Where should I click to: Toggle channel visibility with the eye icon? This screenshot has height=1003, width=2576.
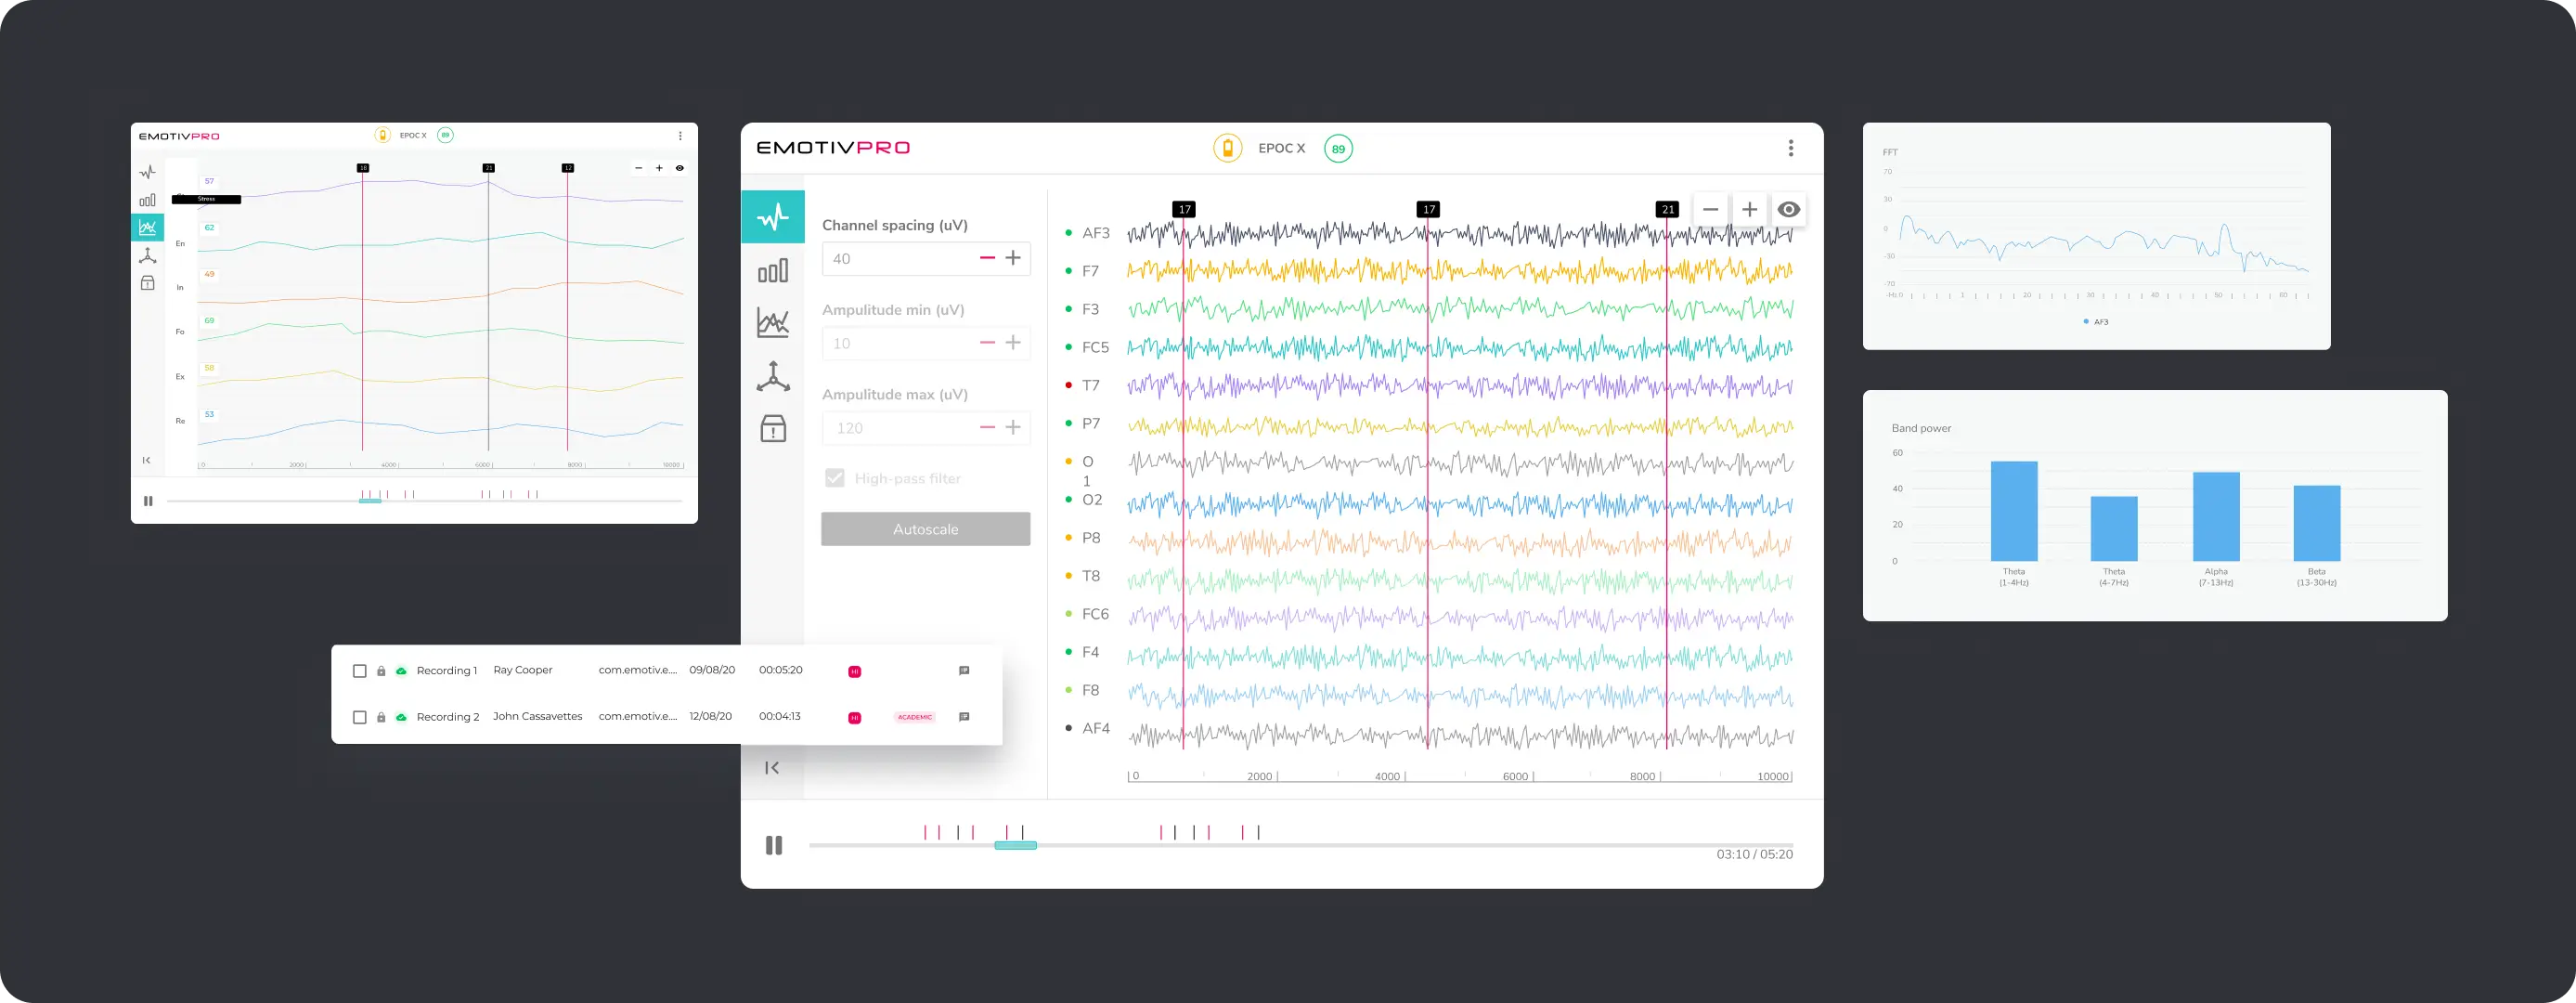(1789, 209)
